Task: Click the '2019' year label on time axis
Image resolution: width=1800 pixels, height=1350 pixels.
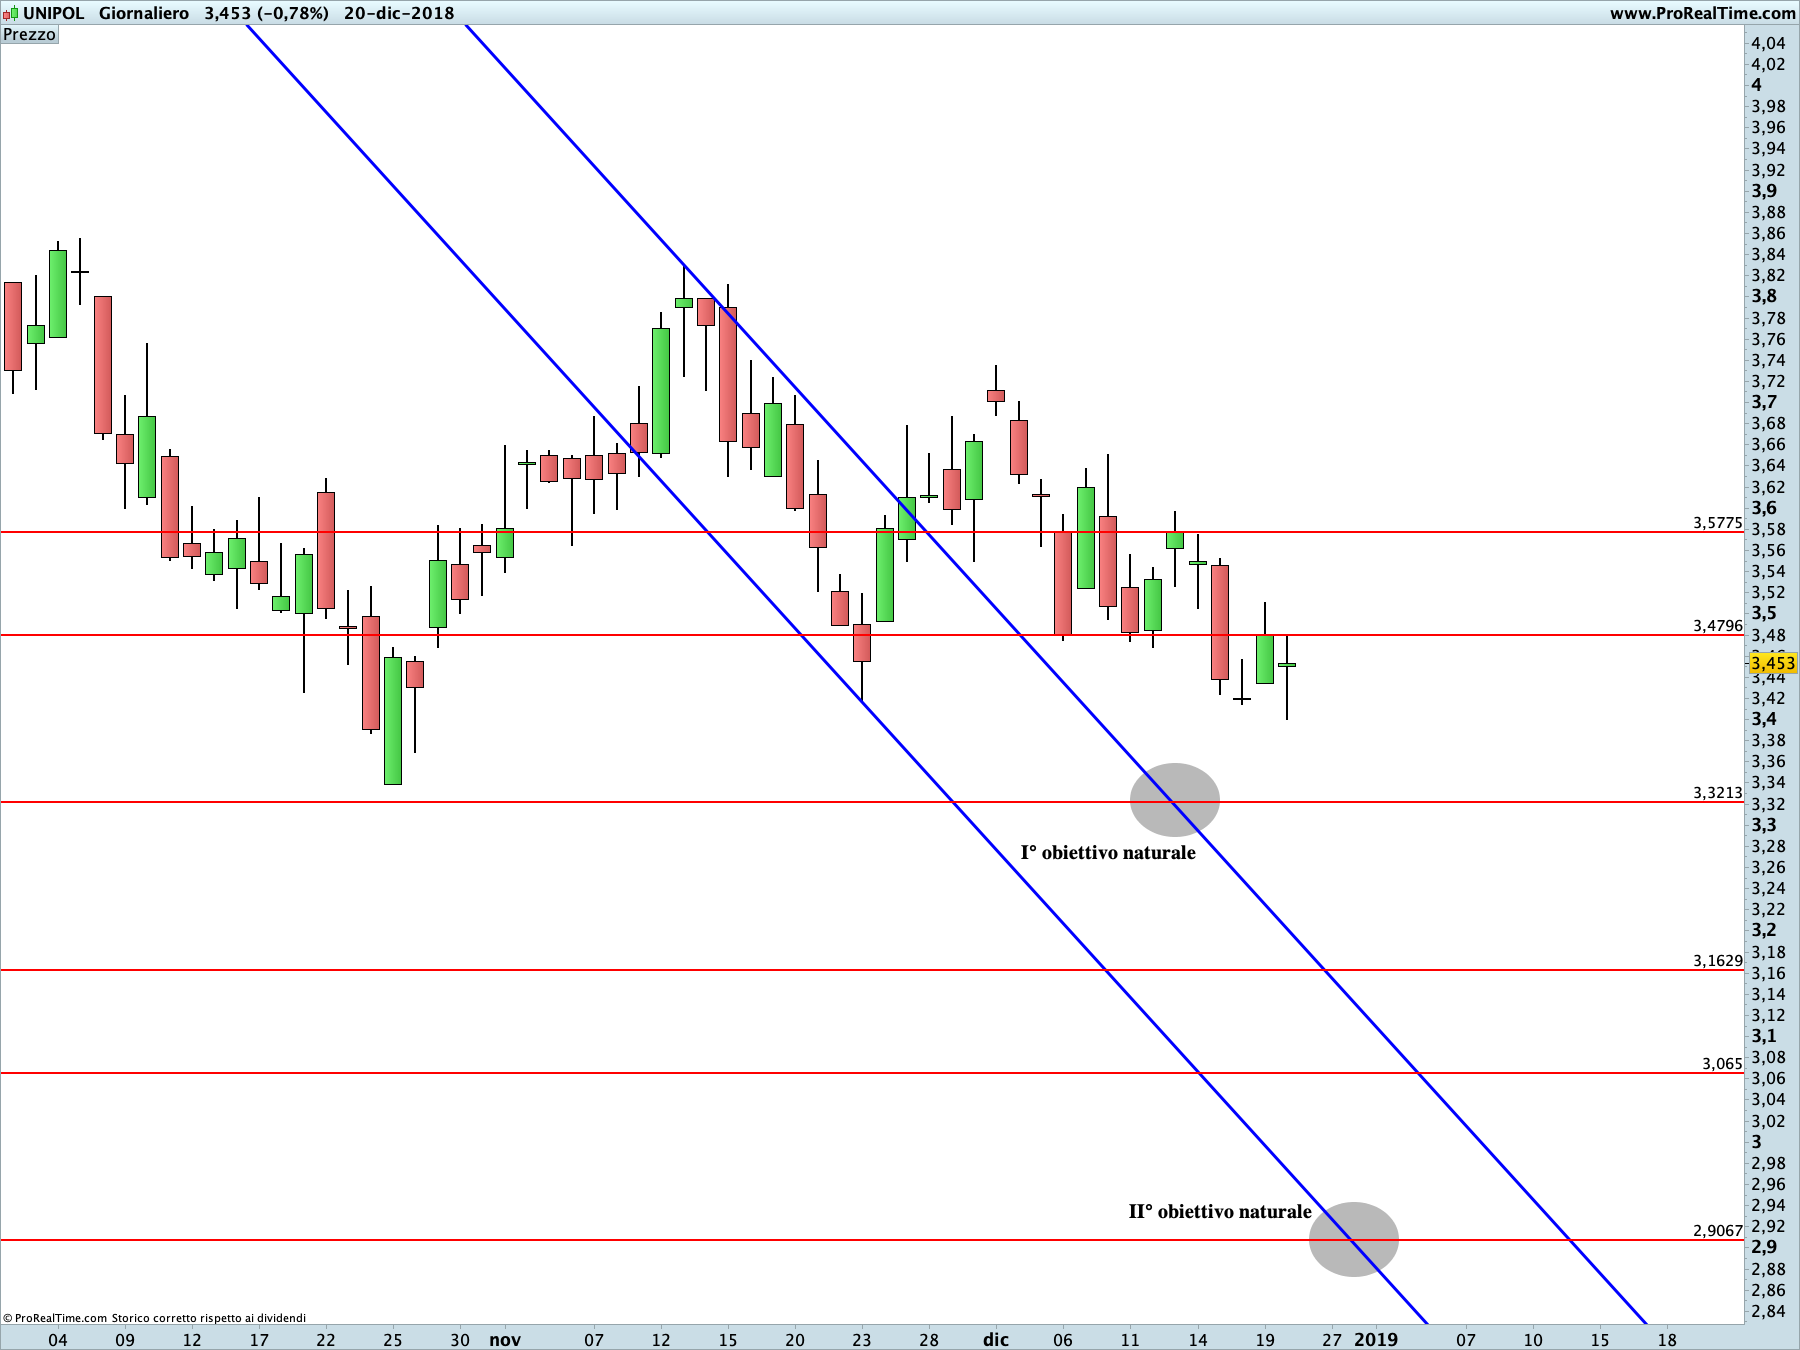Action: 1376,1339
